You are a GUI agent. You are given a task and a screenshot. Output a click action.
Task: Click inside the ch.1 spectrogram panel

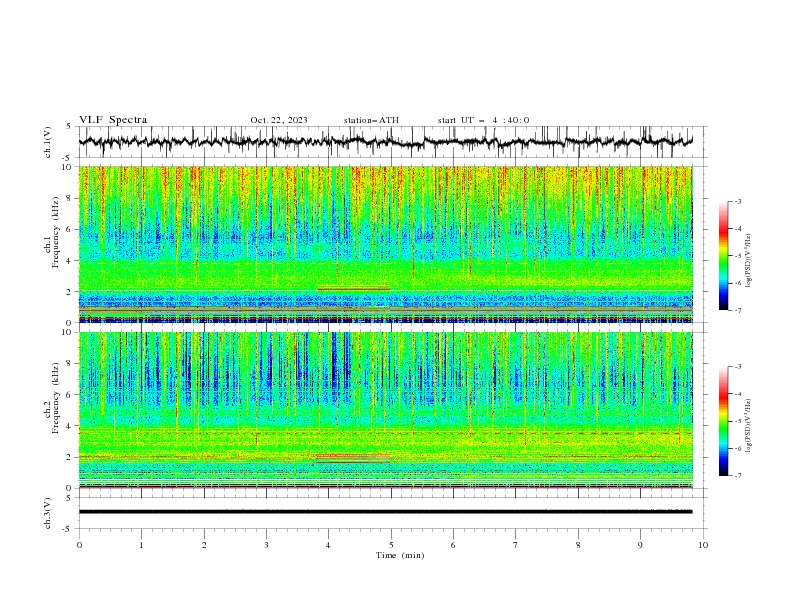click(386, 244)
